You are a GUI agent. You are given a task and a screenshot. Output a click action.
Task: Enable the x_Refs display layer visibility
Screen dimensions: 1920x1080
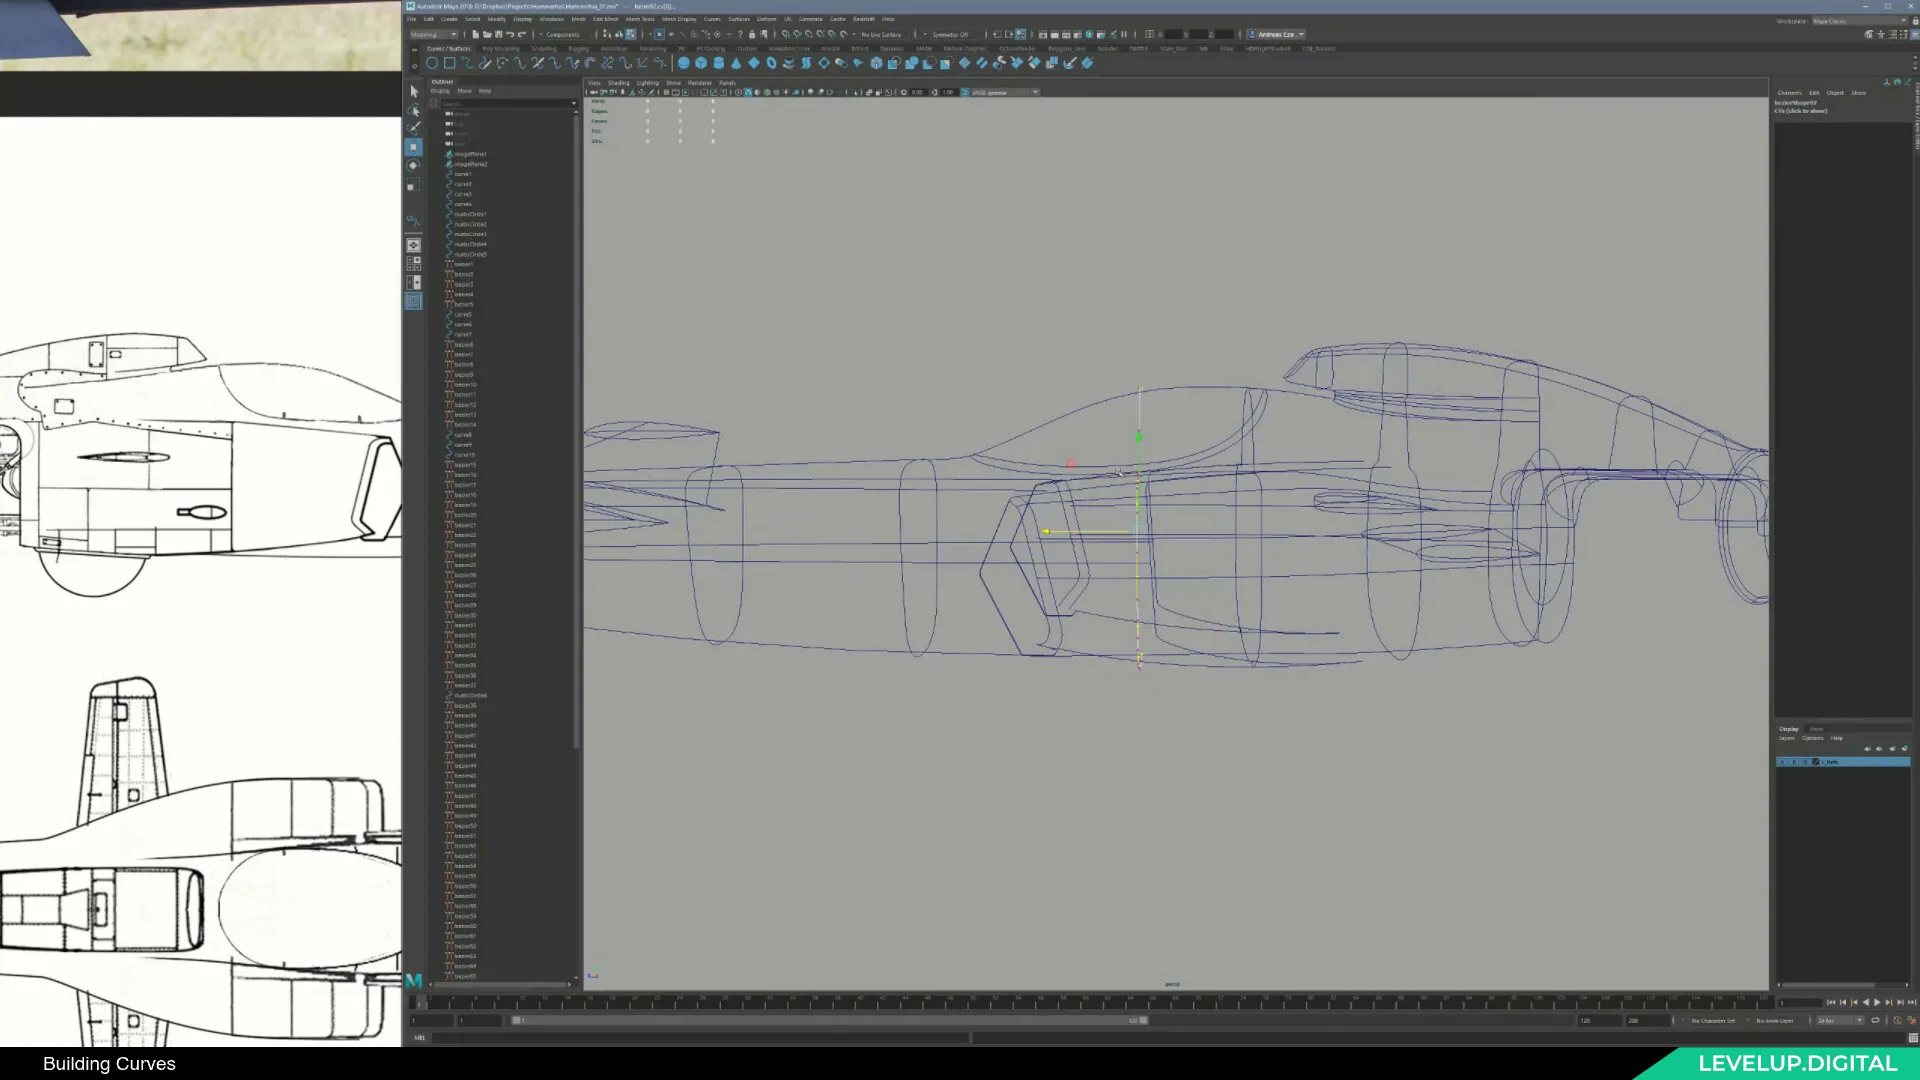click(x=1784, y=761)
